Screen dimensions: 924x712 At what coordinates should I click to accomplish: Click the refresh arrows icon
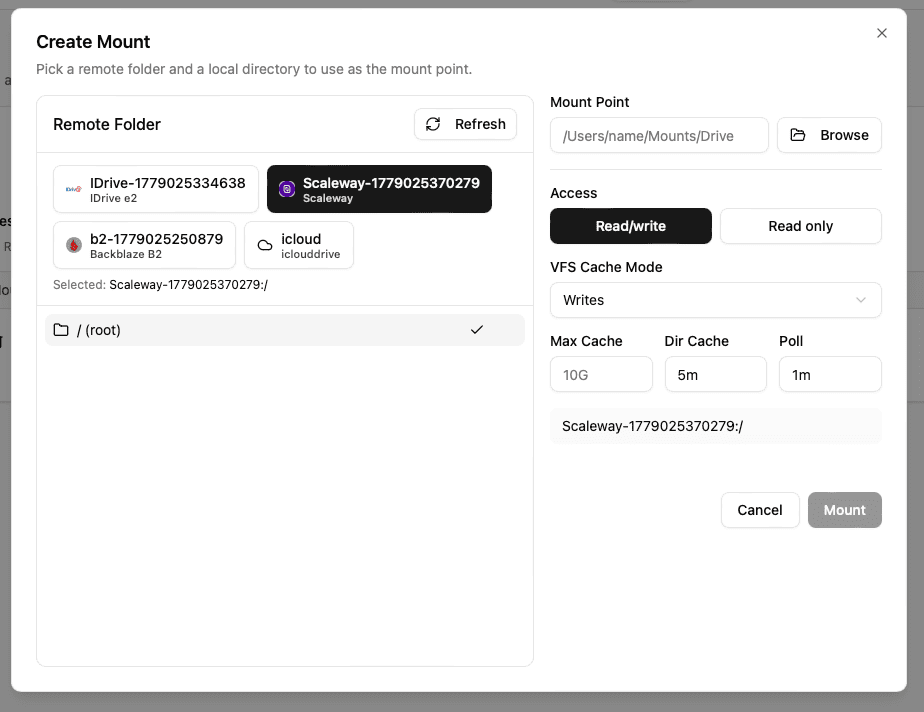click(433, 124)
